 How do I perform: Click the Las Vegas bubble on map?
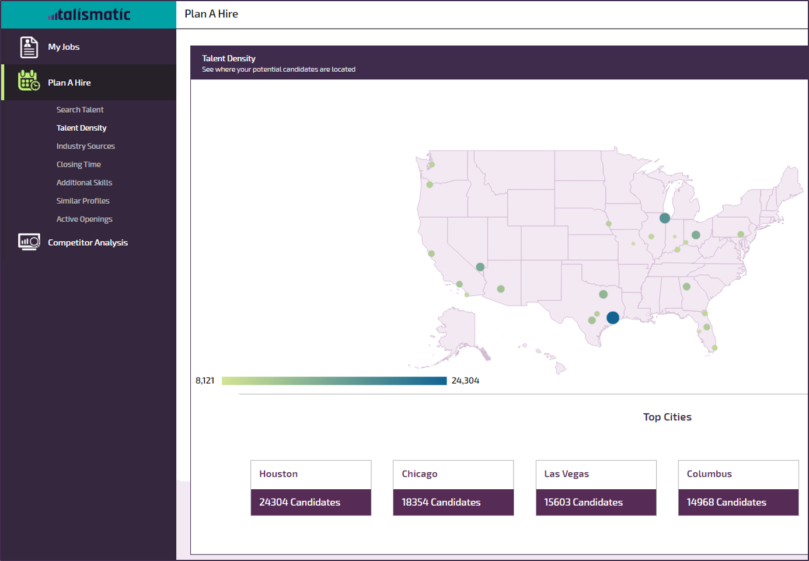point(480,267)
